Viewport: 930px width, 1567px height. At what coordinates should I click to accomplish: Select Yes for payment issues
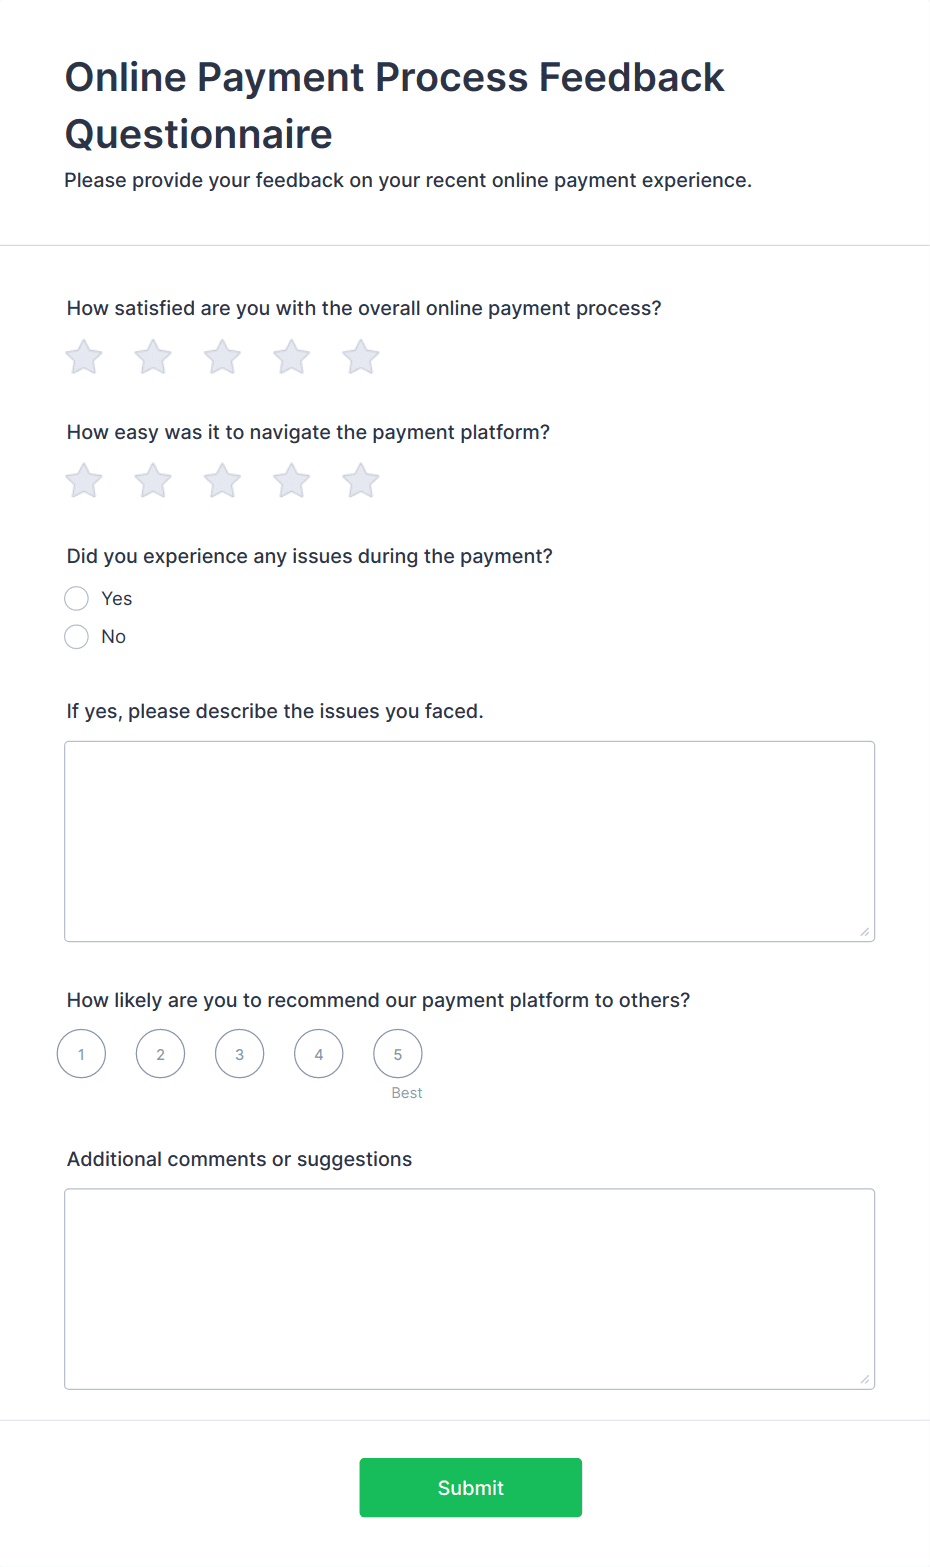click(x=77, y=598)
